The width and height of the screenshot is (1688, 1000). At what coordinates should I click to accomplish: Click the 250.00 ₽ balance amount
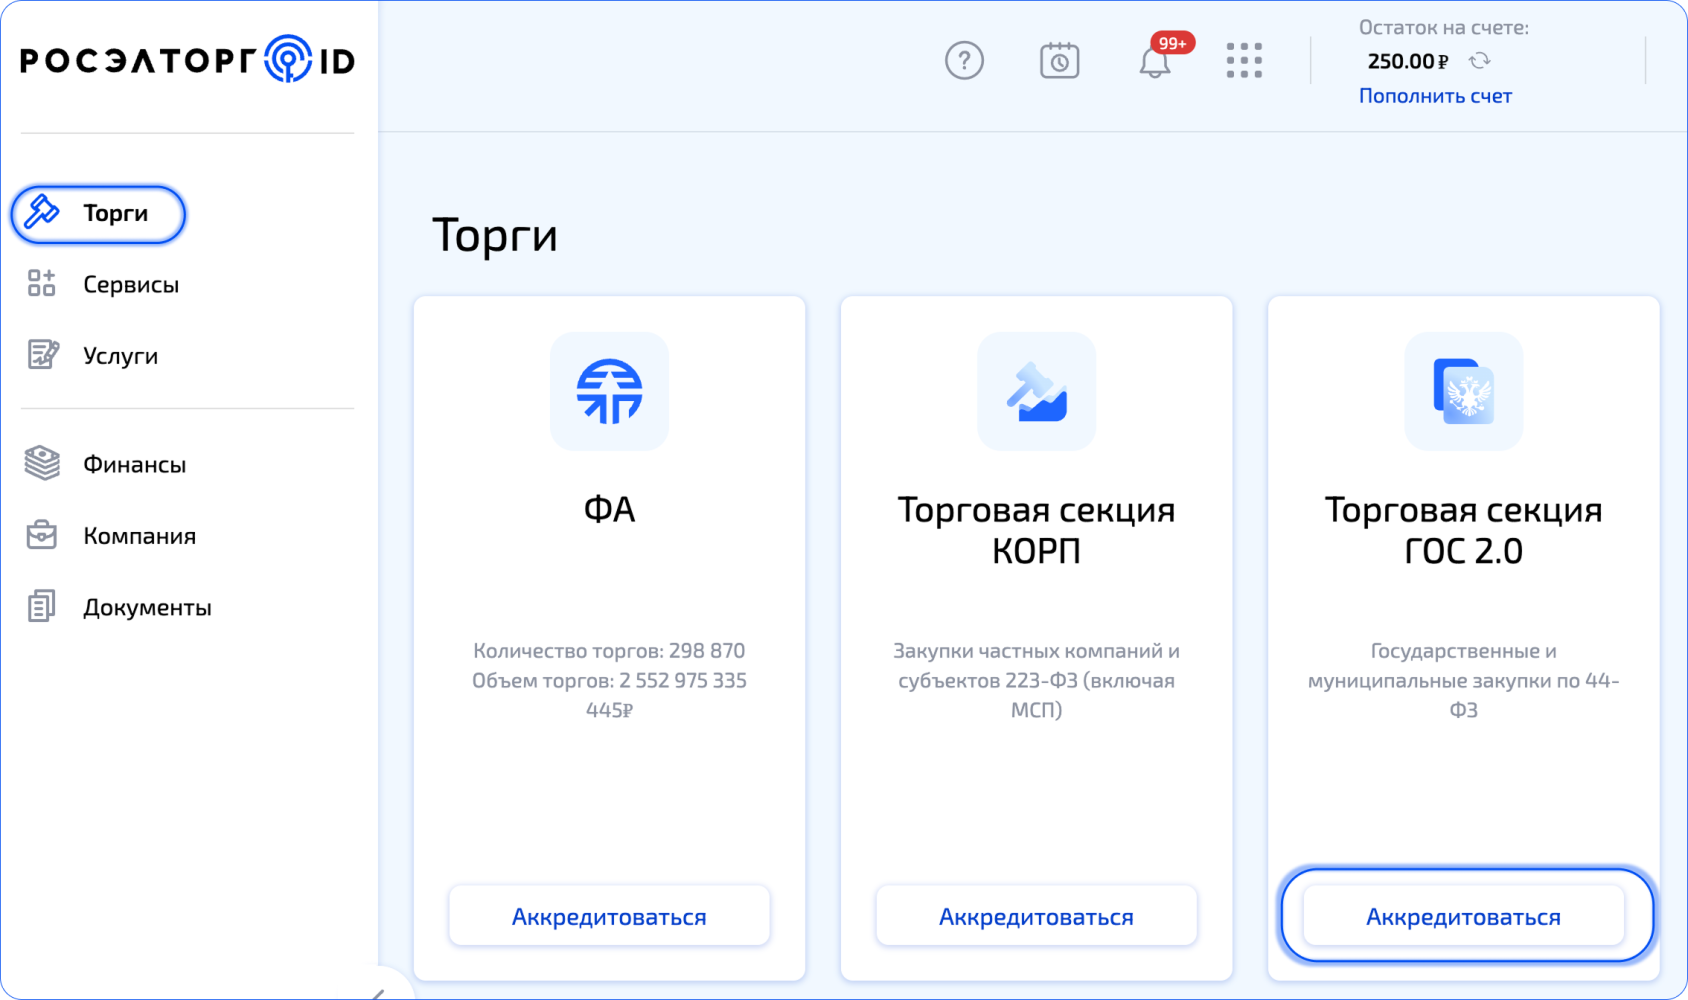(x=1407, y=61)
